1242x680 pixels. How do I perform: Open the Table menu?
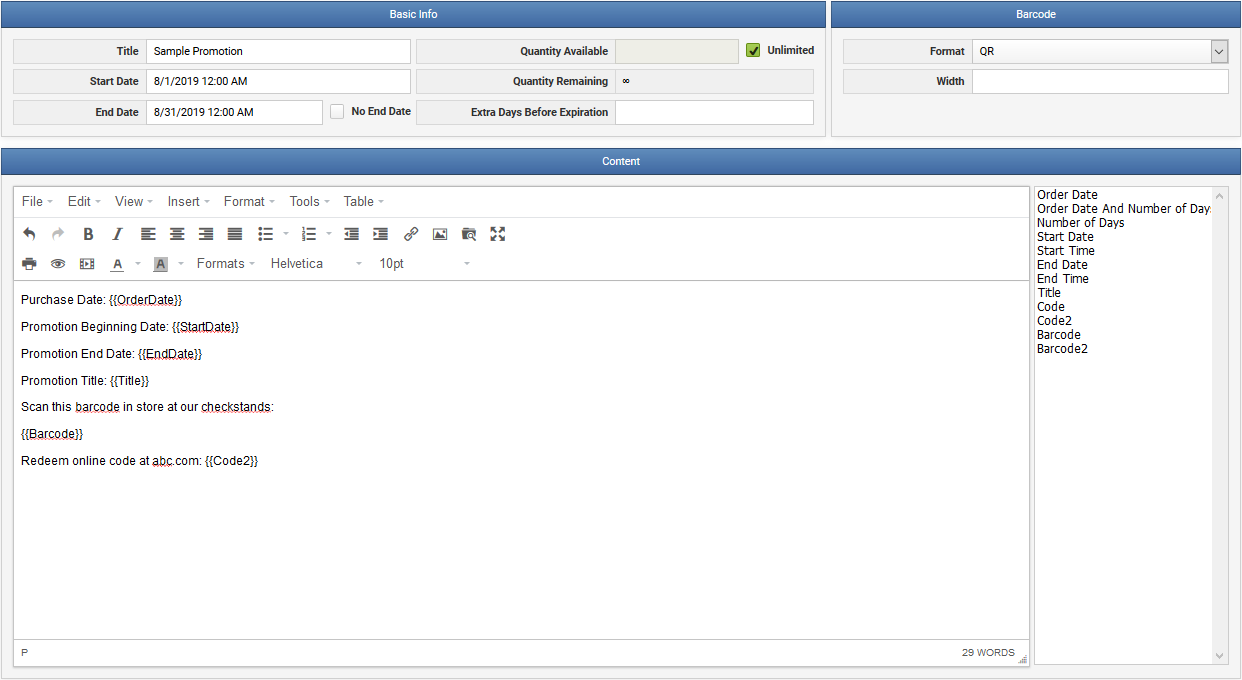(x=363, y=201)
